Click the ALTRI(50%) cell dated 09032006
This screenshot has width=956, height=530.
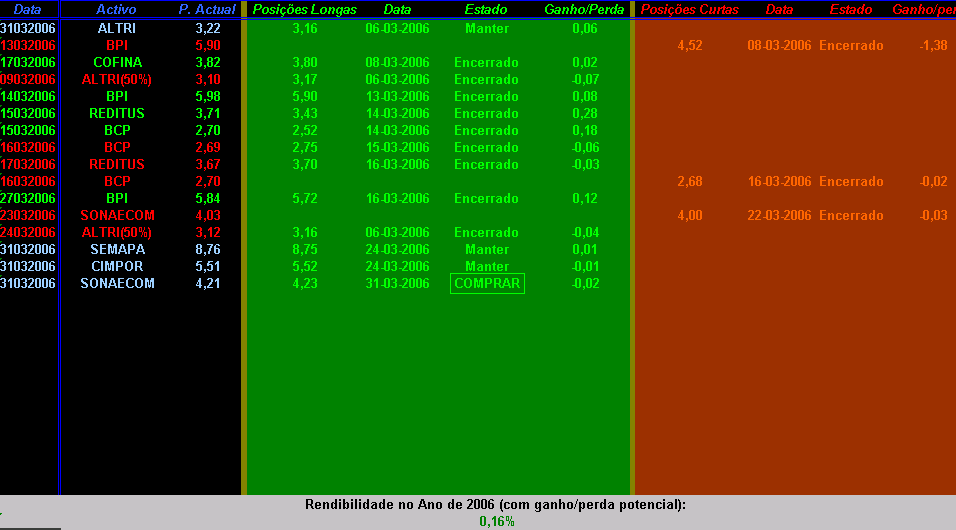click(x=116, y=79)
